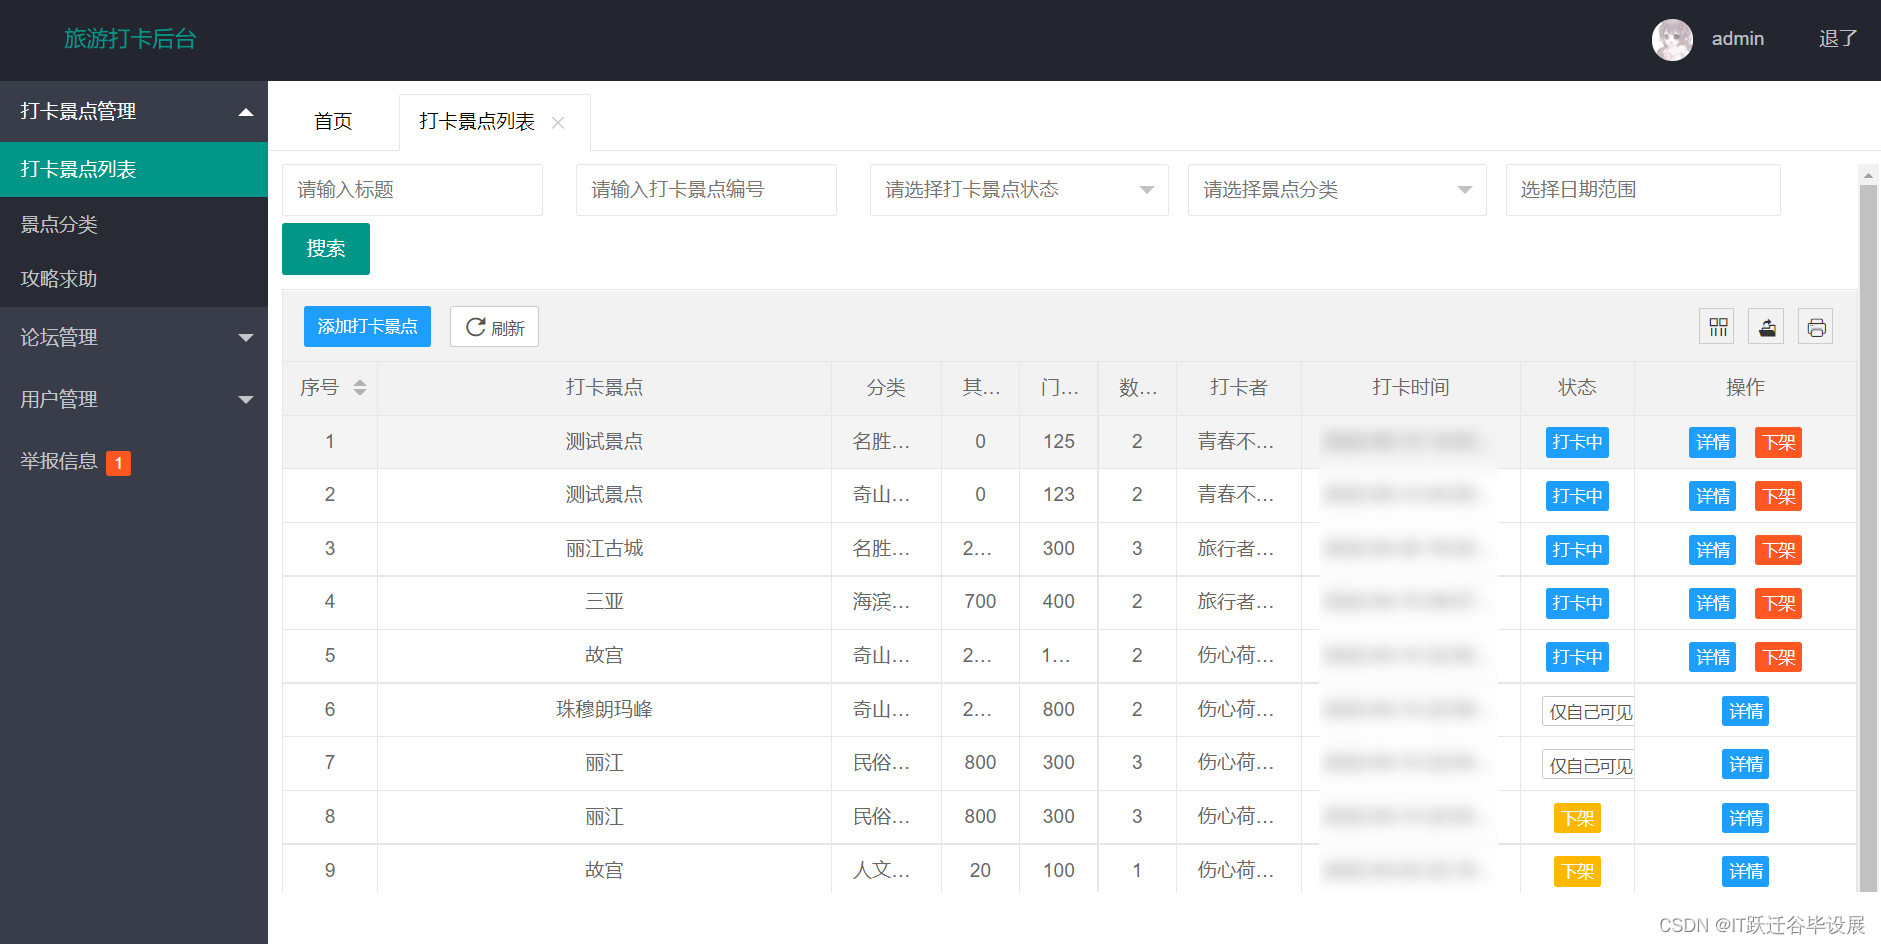
Task: Click the red badge on 举报信息
Action: (x=118, y=462)
